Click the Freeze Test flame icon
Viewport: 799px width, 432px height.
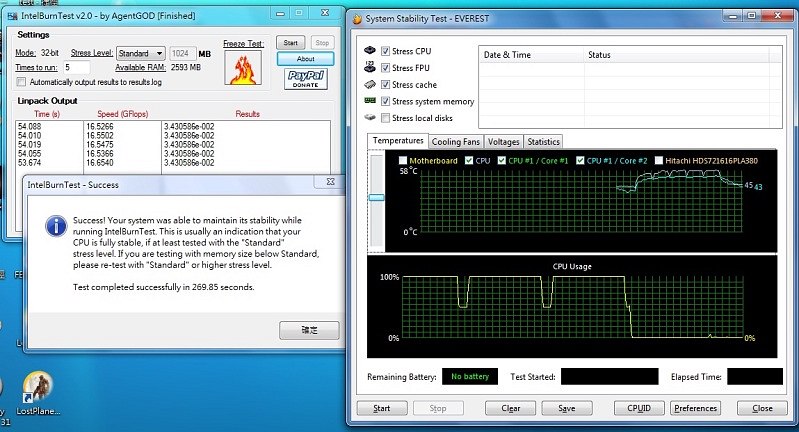point(243,67)
